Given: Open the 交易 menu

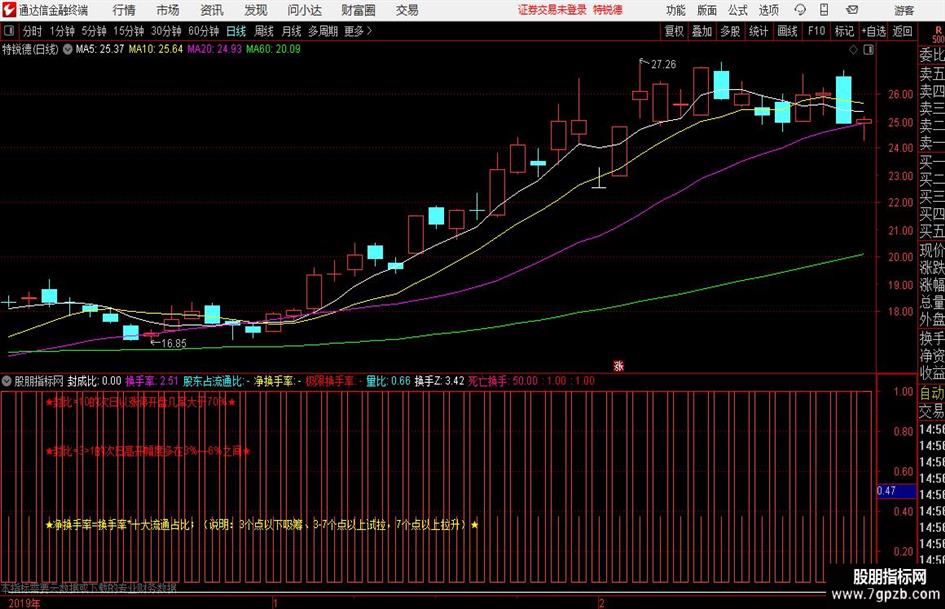Looking at the screenshot, I should pos(407,10).
